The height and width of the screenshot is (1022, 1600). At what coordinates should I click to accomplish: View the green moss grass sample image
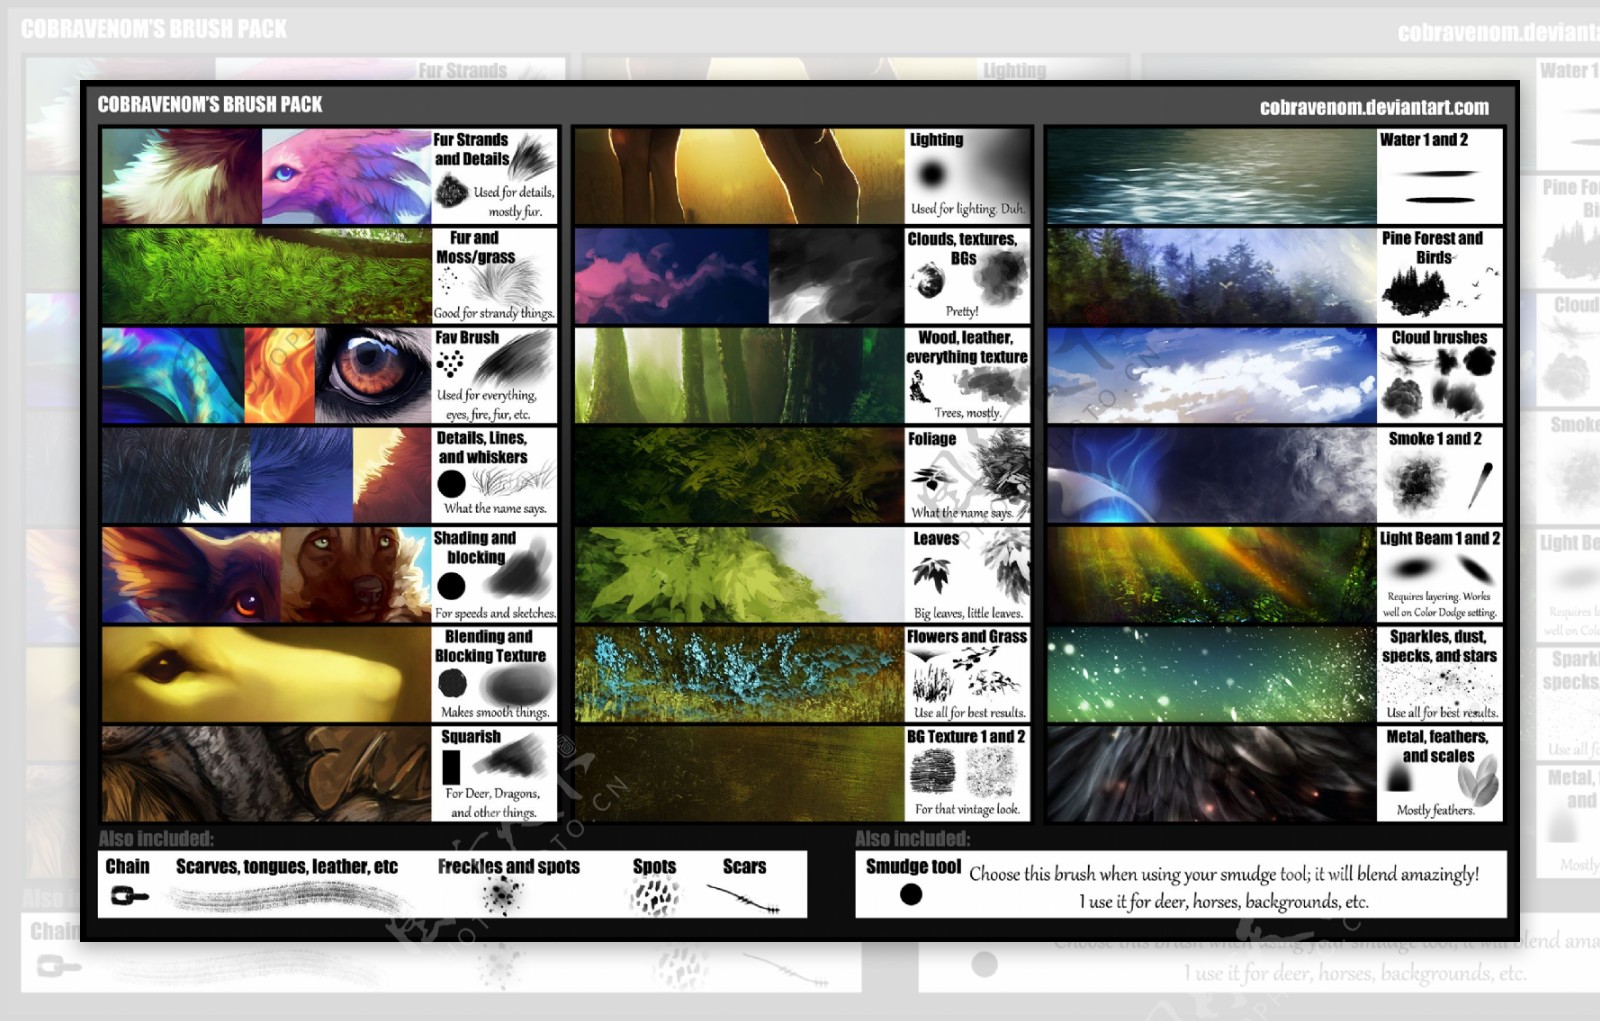266,275
